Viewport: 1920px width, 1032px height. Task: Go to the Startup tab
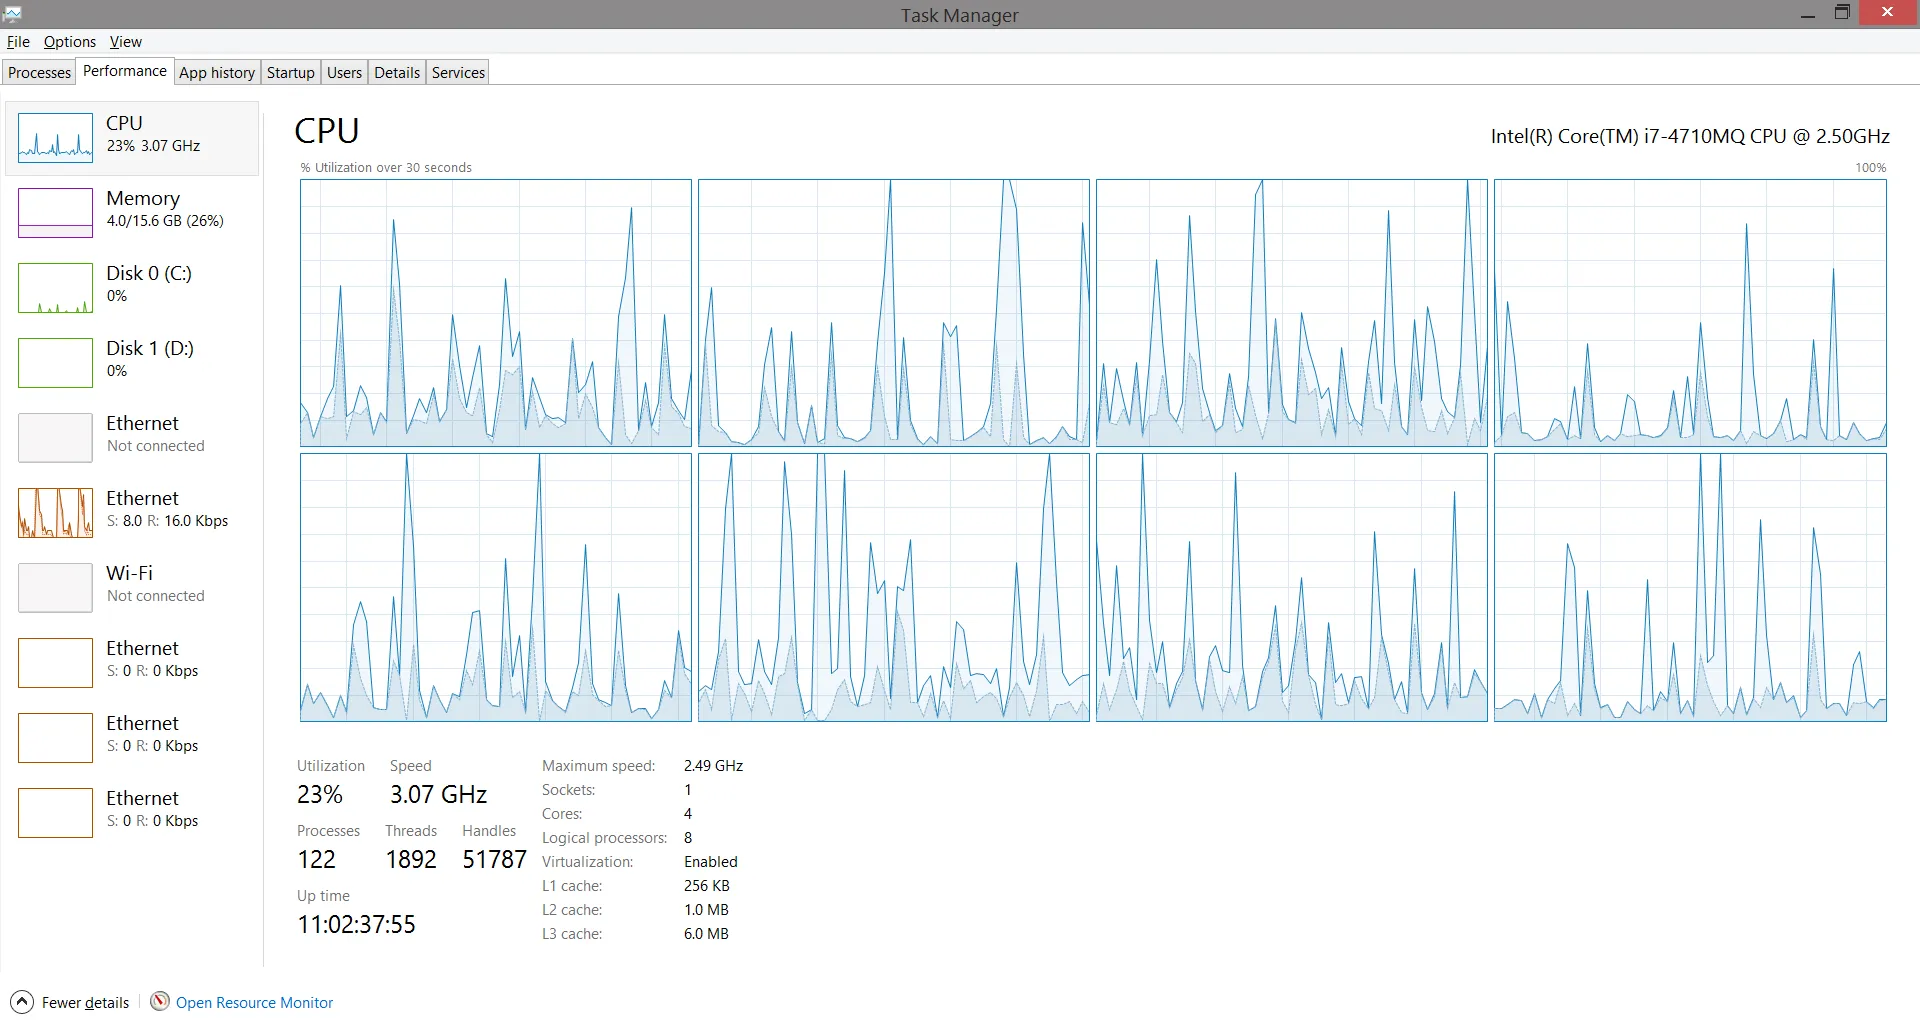[x=291, y=72]
